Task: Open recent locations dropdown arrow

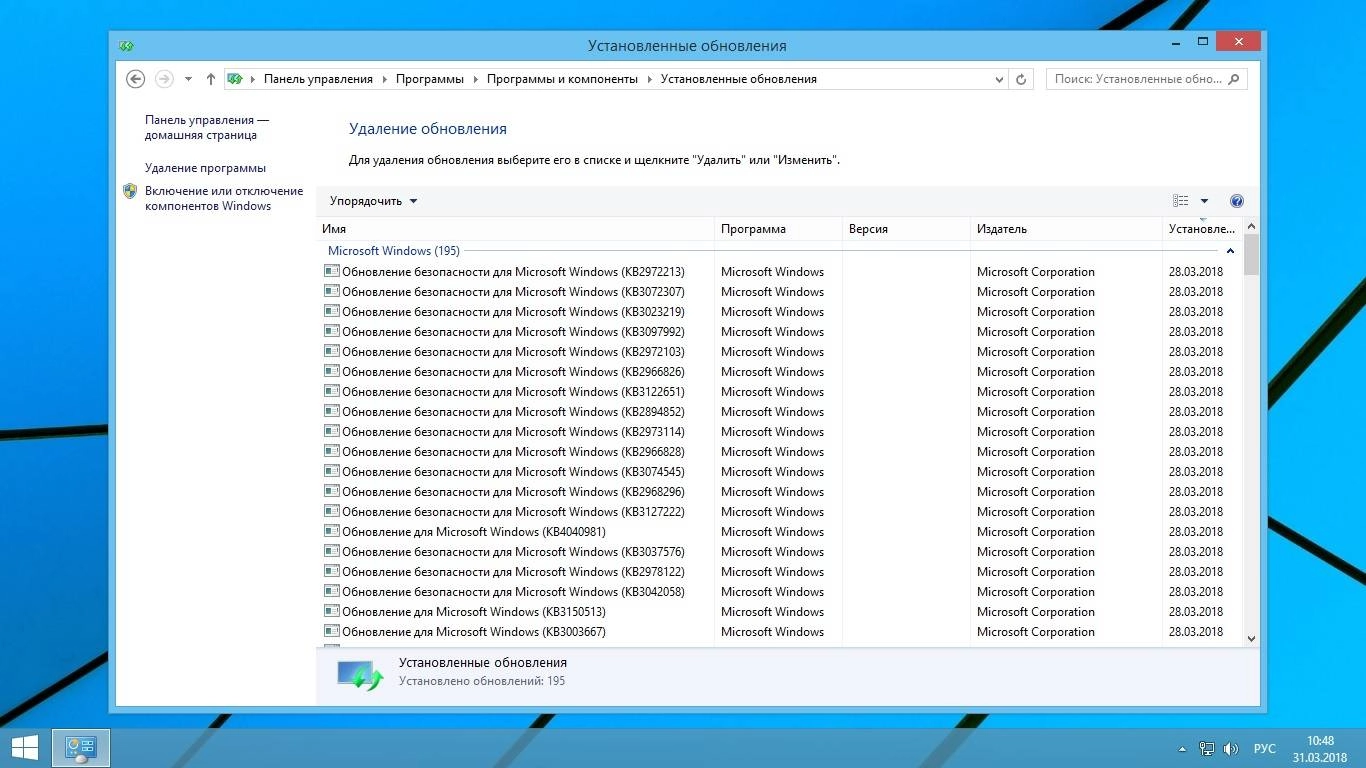Action: coord(188,79)
